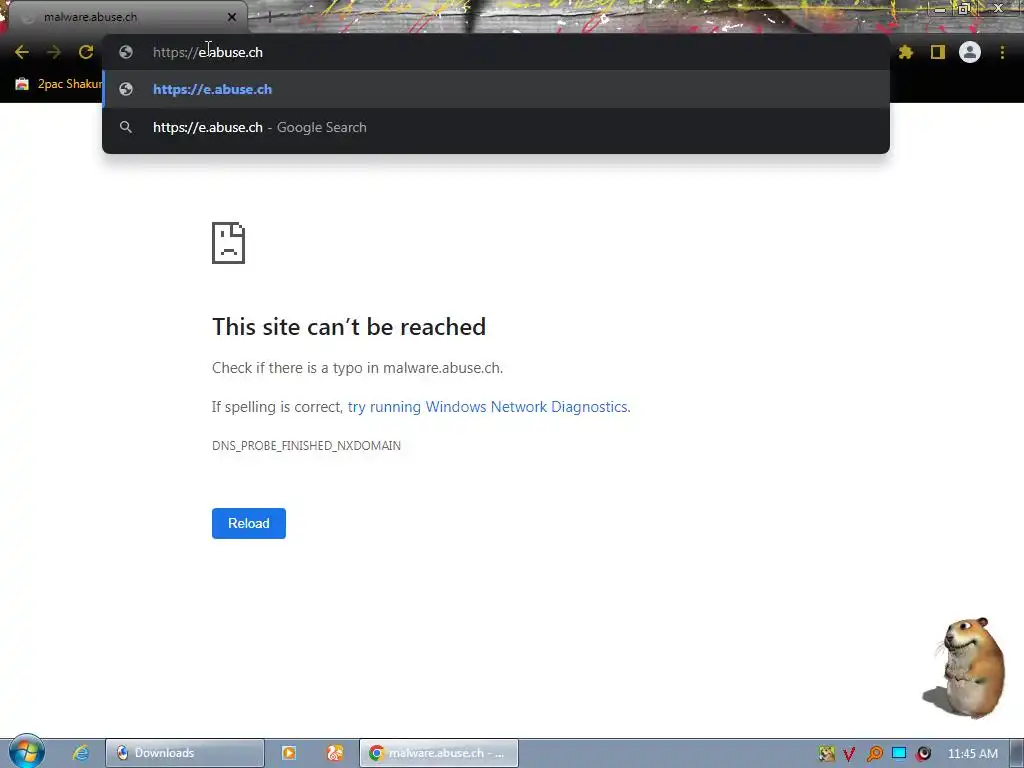The height and width of the screenshot is (768, 1024).
Task: Open the UC Browser taskbar icon
Action: (x=335, y=753)
